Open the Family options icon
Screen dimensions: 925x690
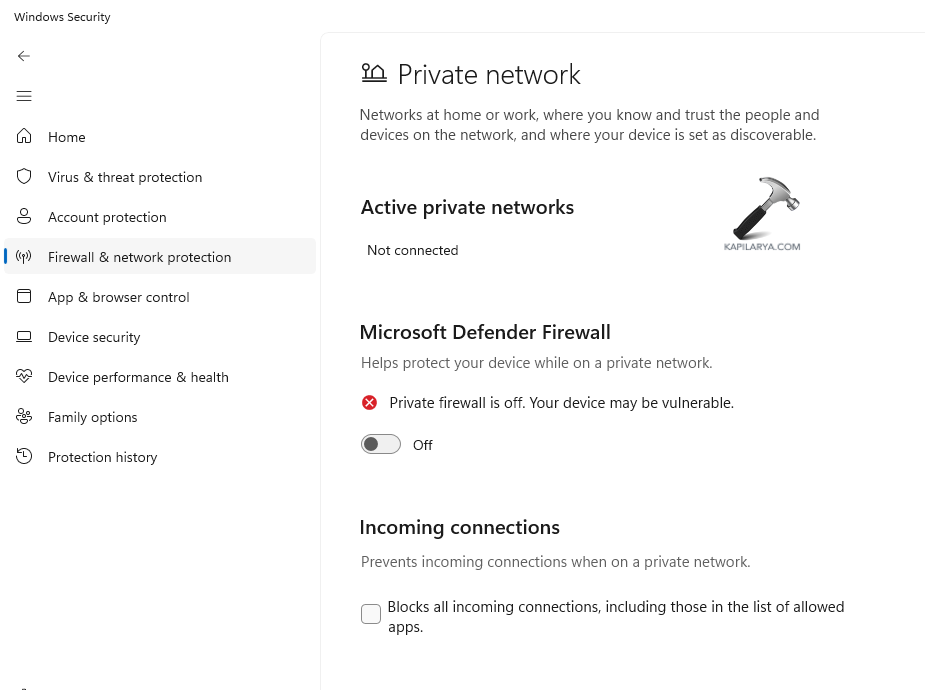23,417
